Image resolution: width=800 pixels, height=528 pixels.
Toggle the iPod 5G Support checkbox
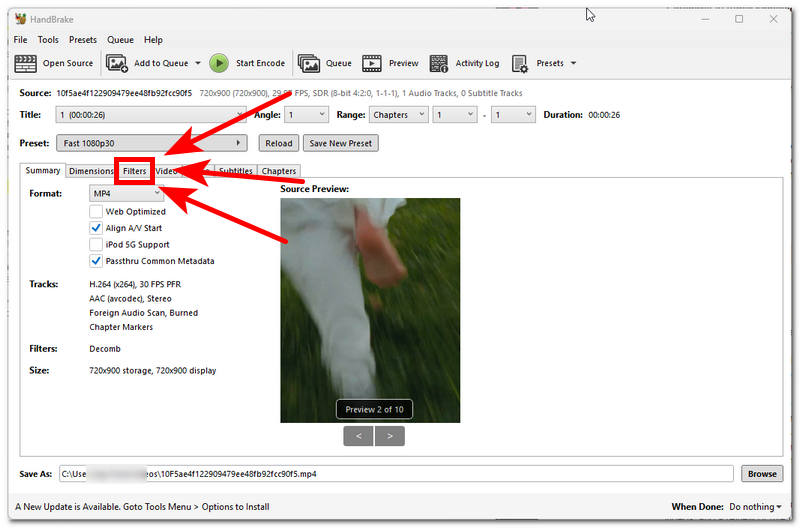point(96,244)
